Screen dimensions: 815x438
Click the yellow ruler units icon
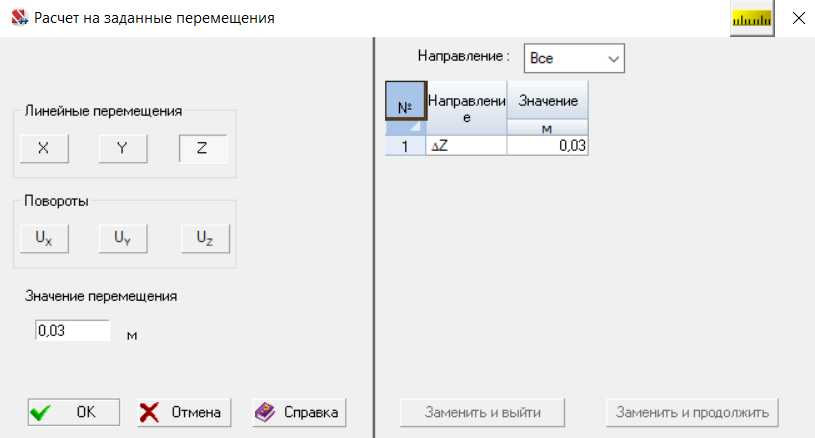click(752, 19)
